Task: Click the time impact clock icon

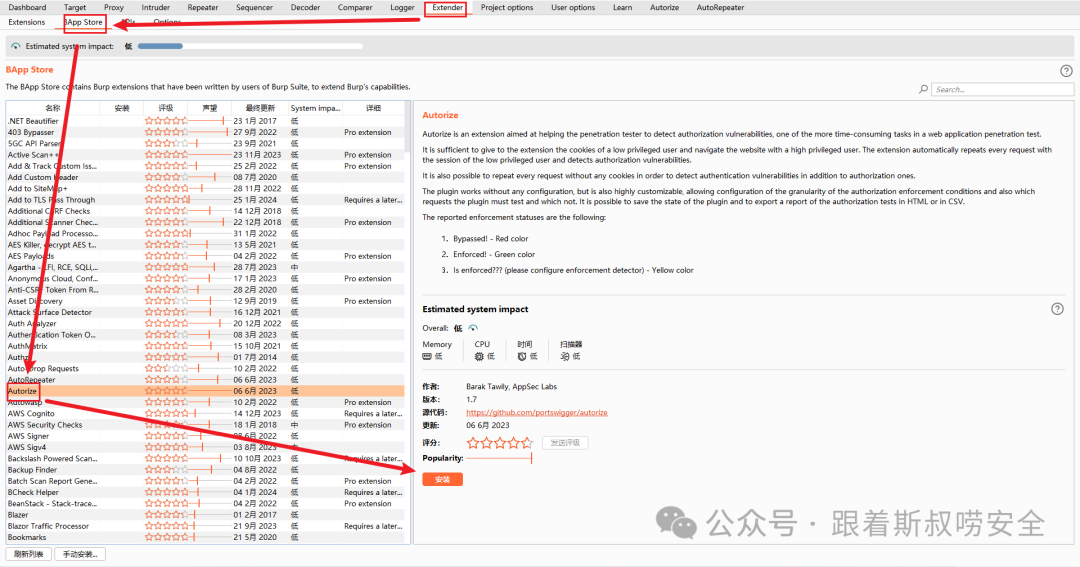Action: [522, 356]
